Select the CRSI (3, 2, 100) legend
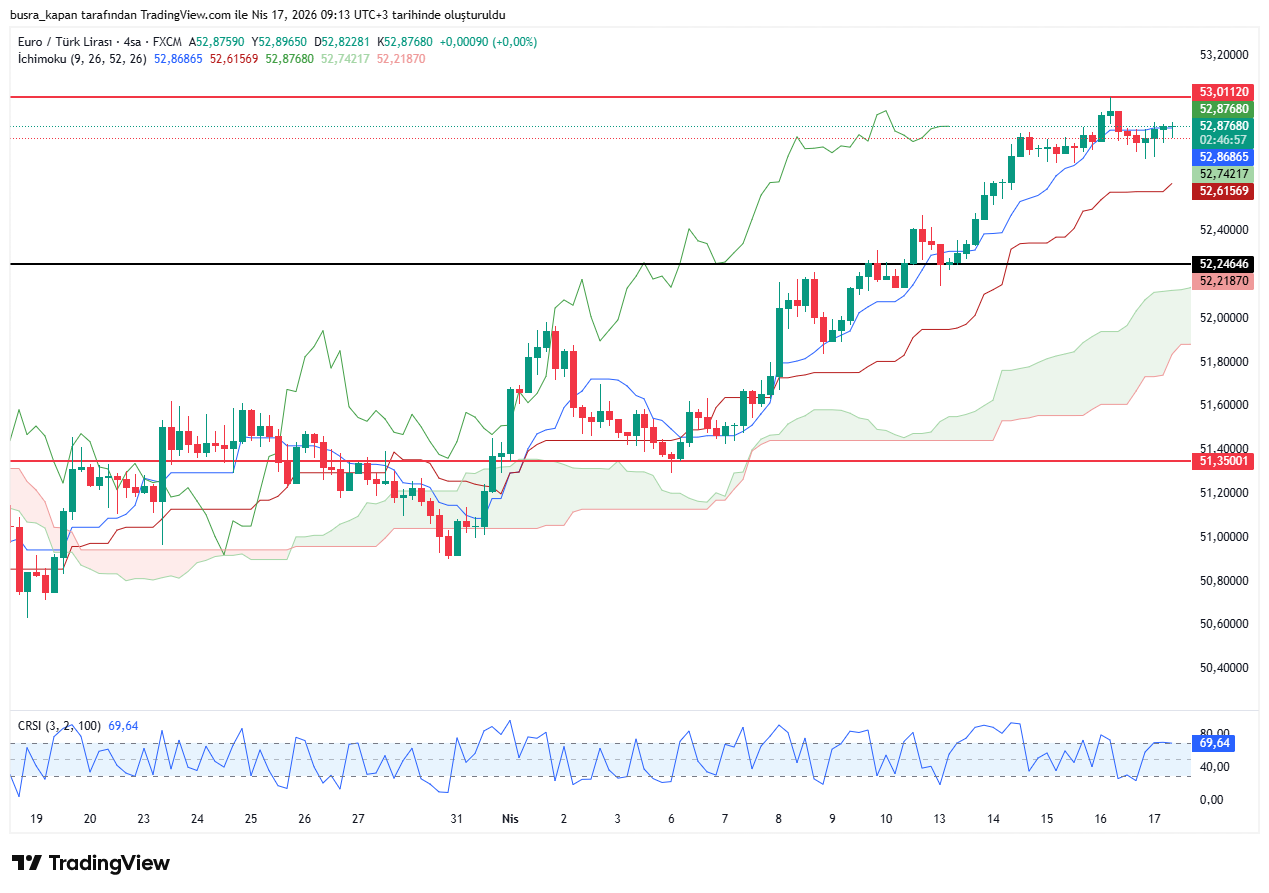 [x=59, y=725]
